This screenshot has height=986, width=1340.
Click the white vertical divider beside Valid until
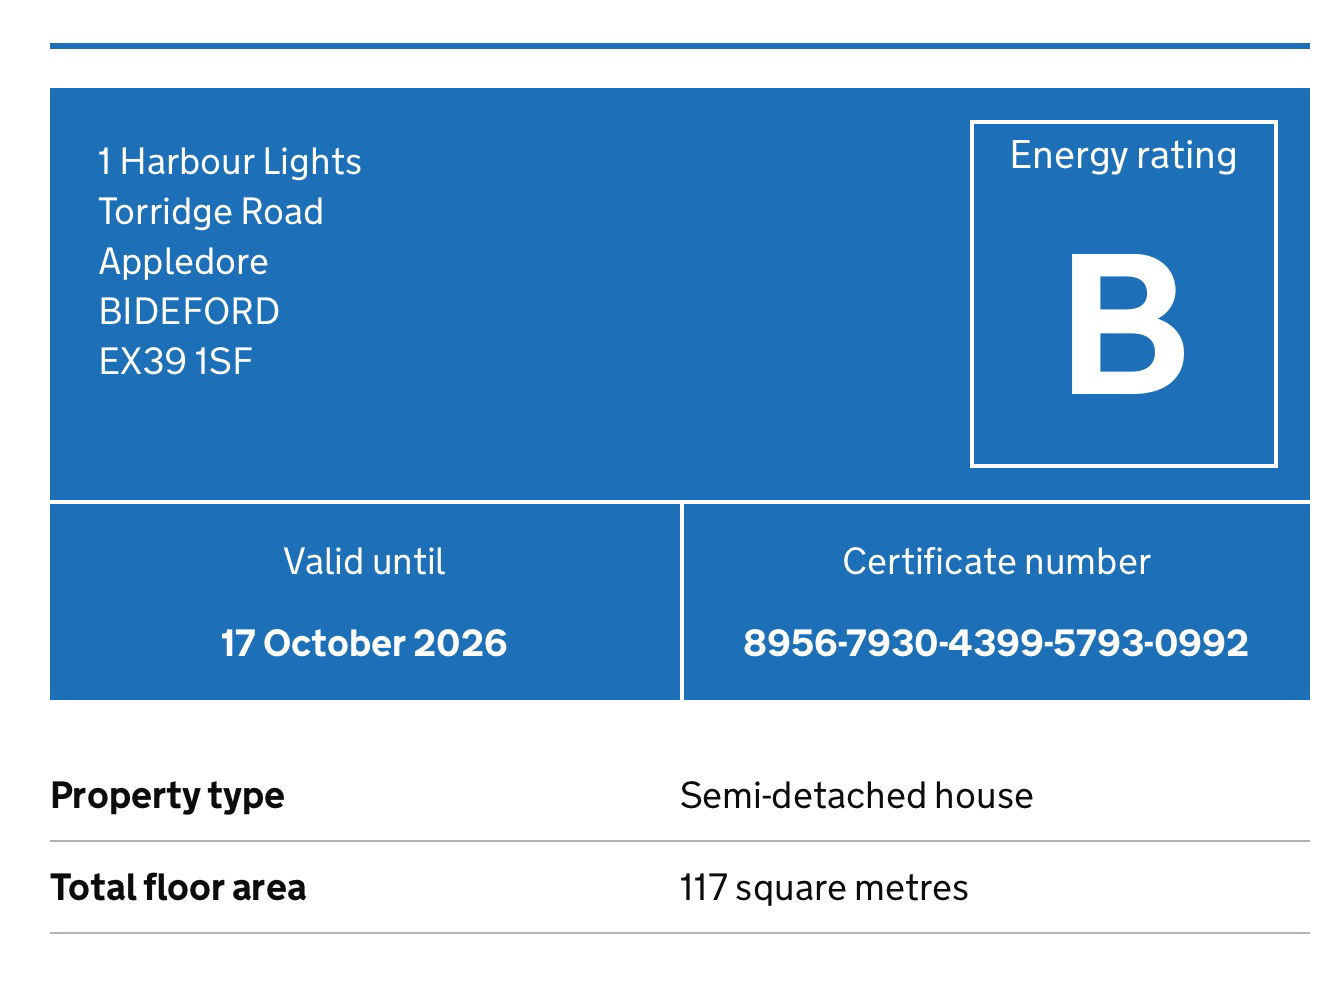pos(681,602)
